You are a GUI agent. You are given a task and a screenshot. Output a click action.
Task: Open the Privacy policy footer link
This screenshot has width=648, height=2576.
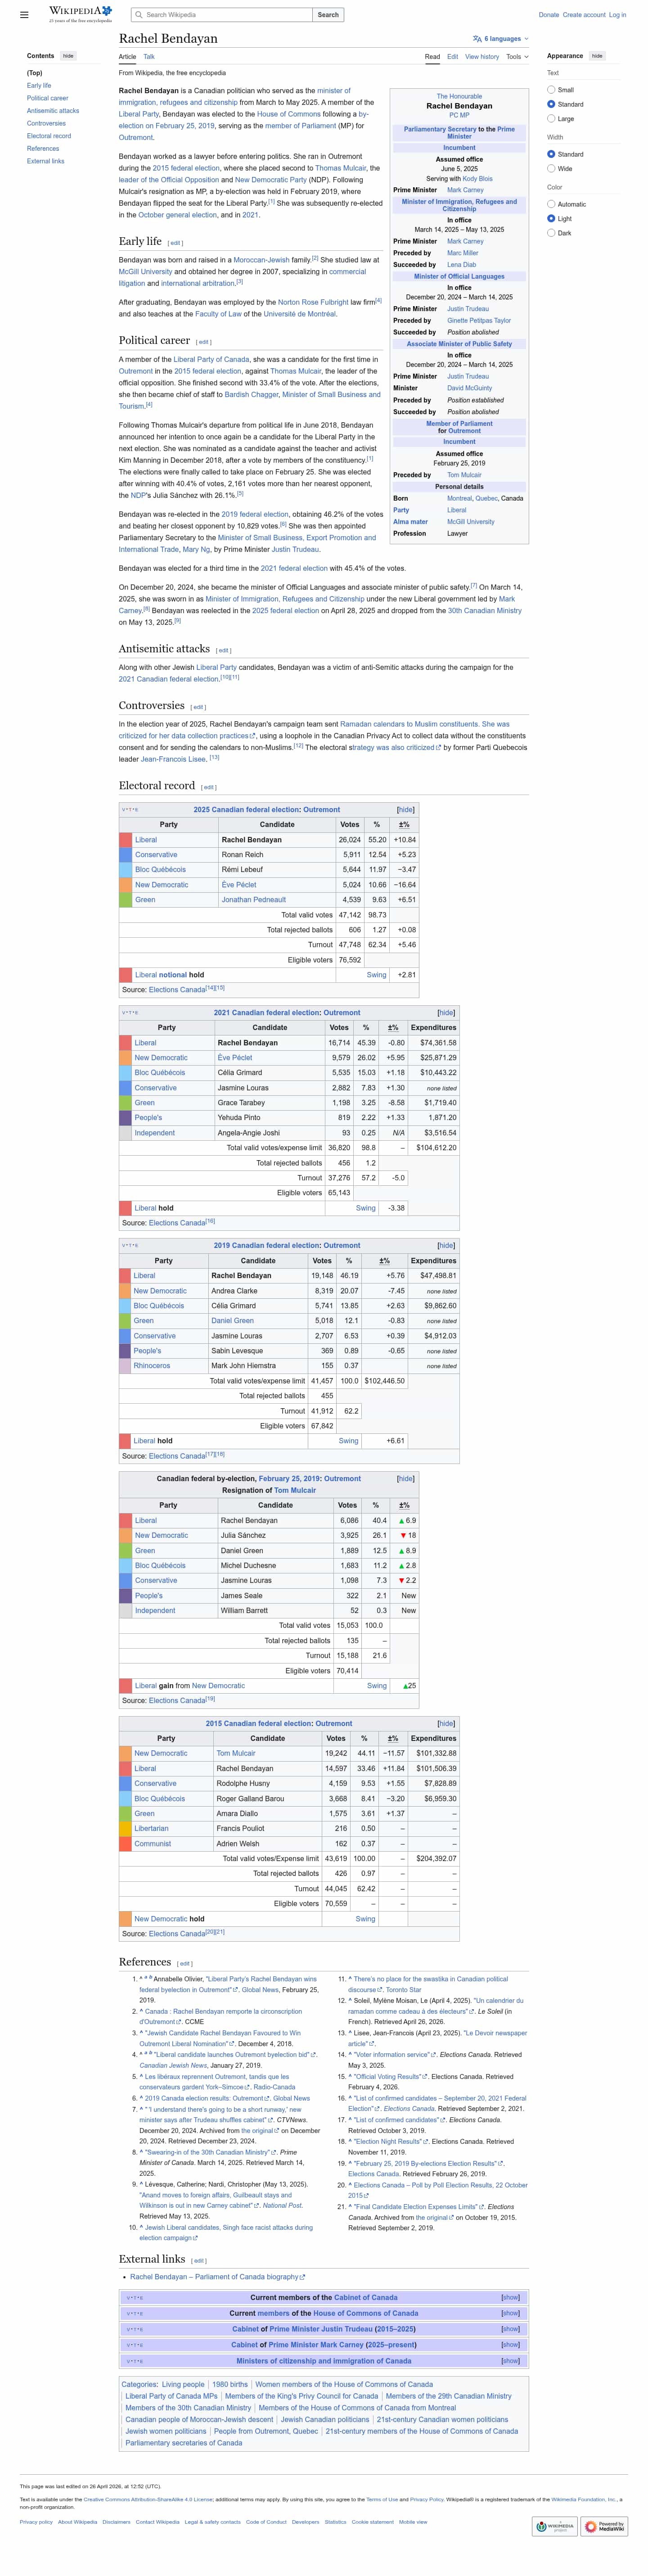click(36, 2522)
